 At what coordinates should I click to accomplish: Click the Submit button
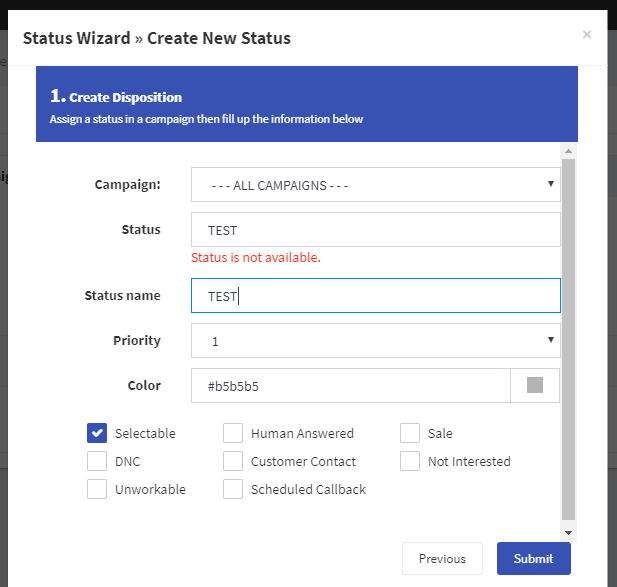point(534,558)
